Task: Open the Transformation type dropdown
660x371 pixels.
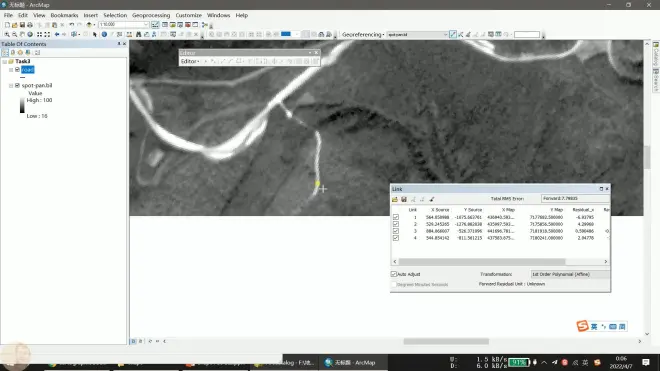Action: (x=570, y=274)
